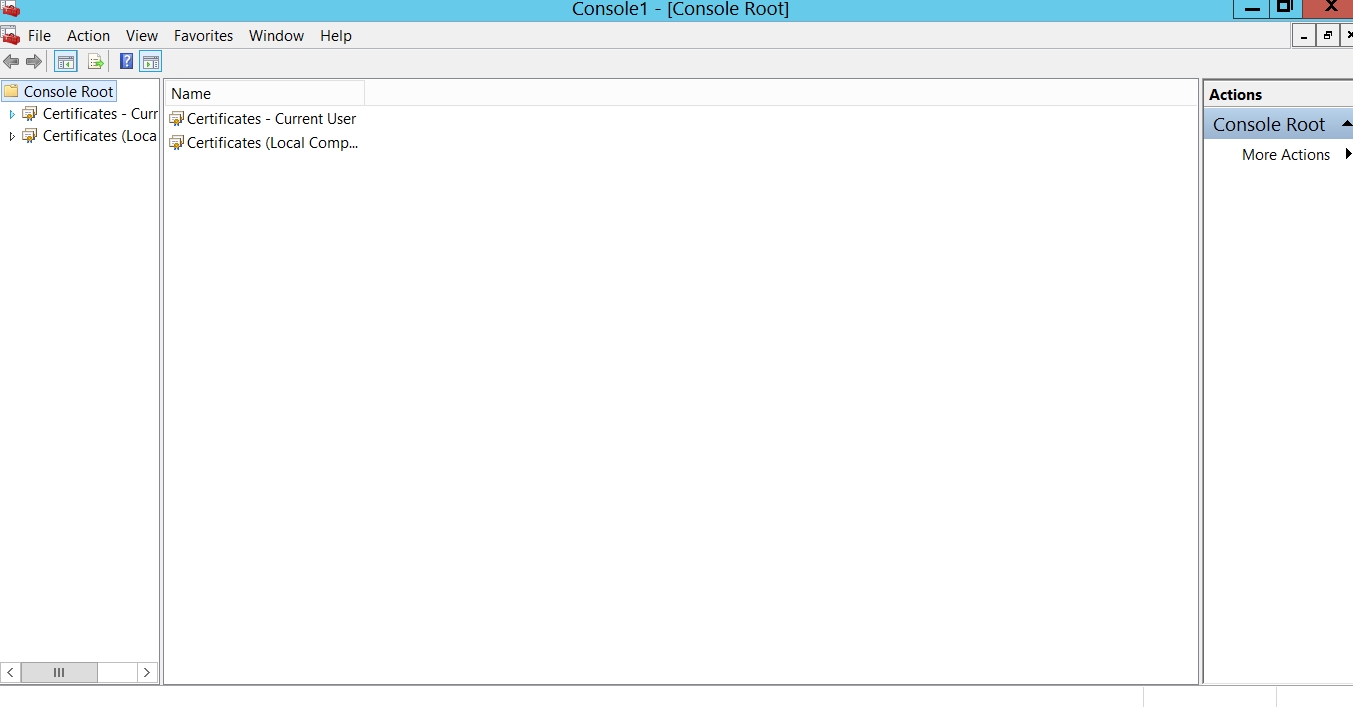The image size is (1353, 707).
Task: Open Help via blue question mark icon
Action: [127, 62]
